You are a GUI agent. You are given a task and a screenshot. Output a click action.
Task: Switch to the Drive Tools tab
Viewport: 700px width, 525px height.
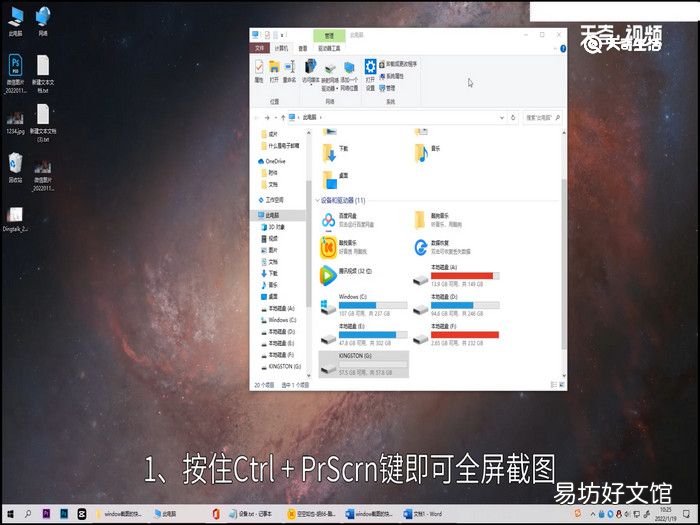coord(329,48)
